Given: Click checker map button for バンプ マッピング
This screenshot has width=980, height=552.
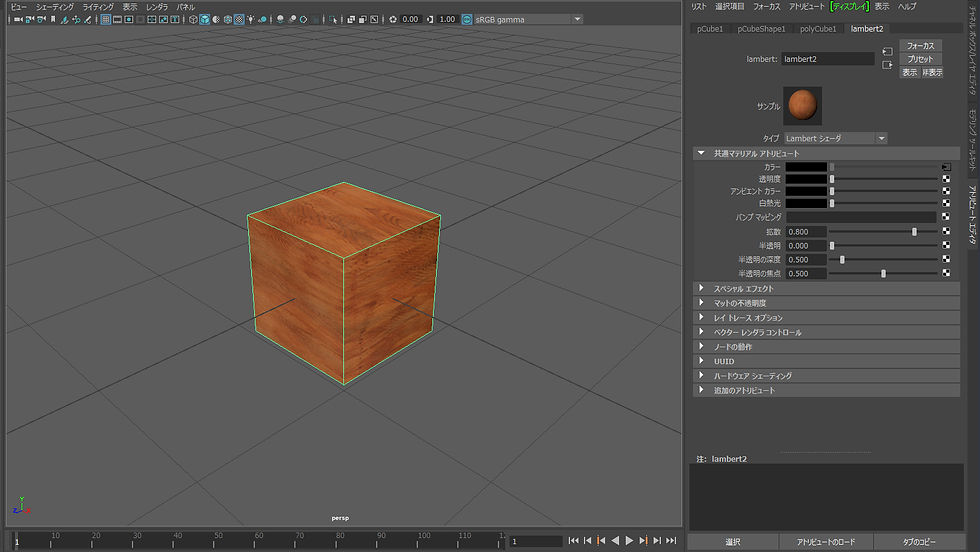Looking at the screenshot, I should pyautogui.click(x=946, y=217).
